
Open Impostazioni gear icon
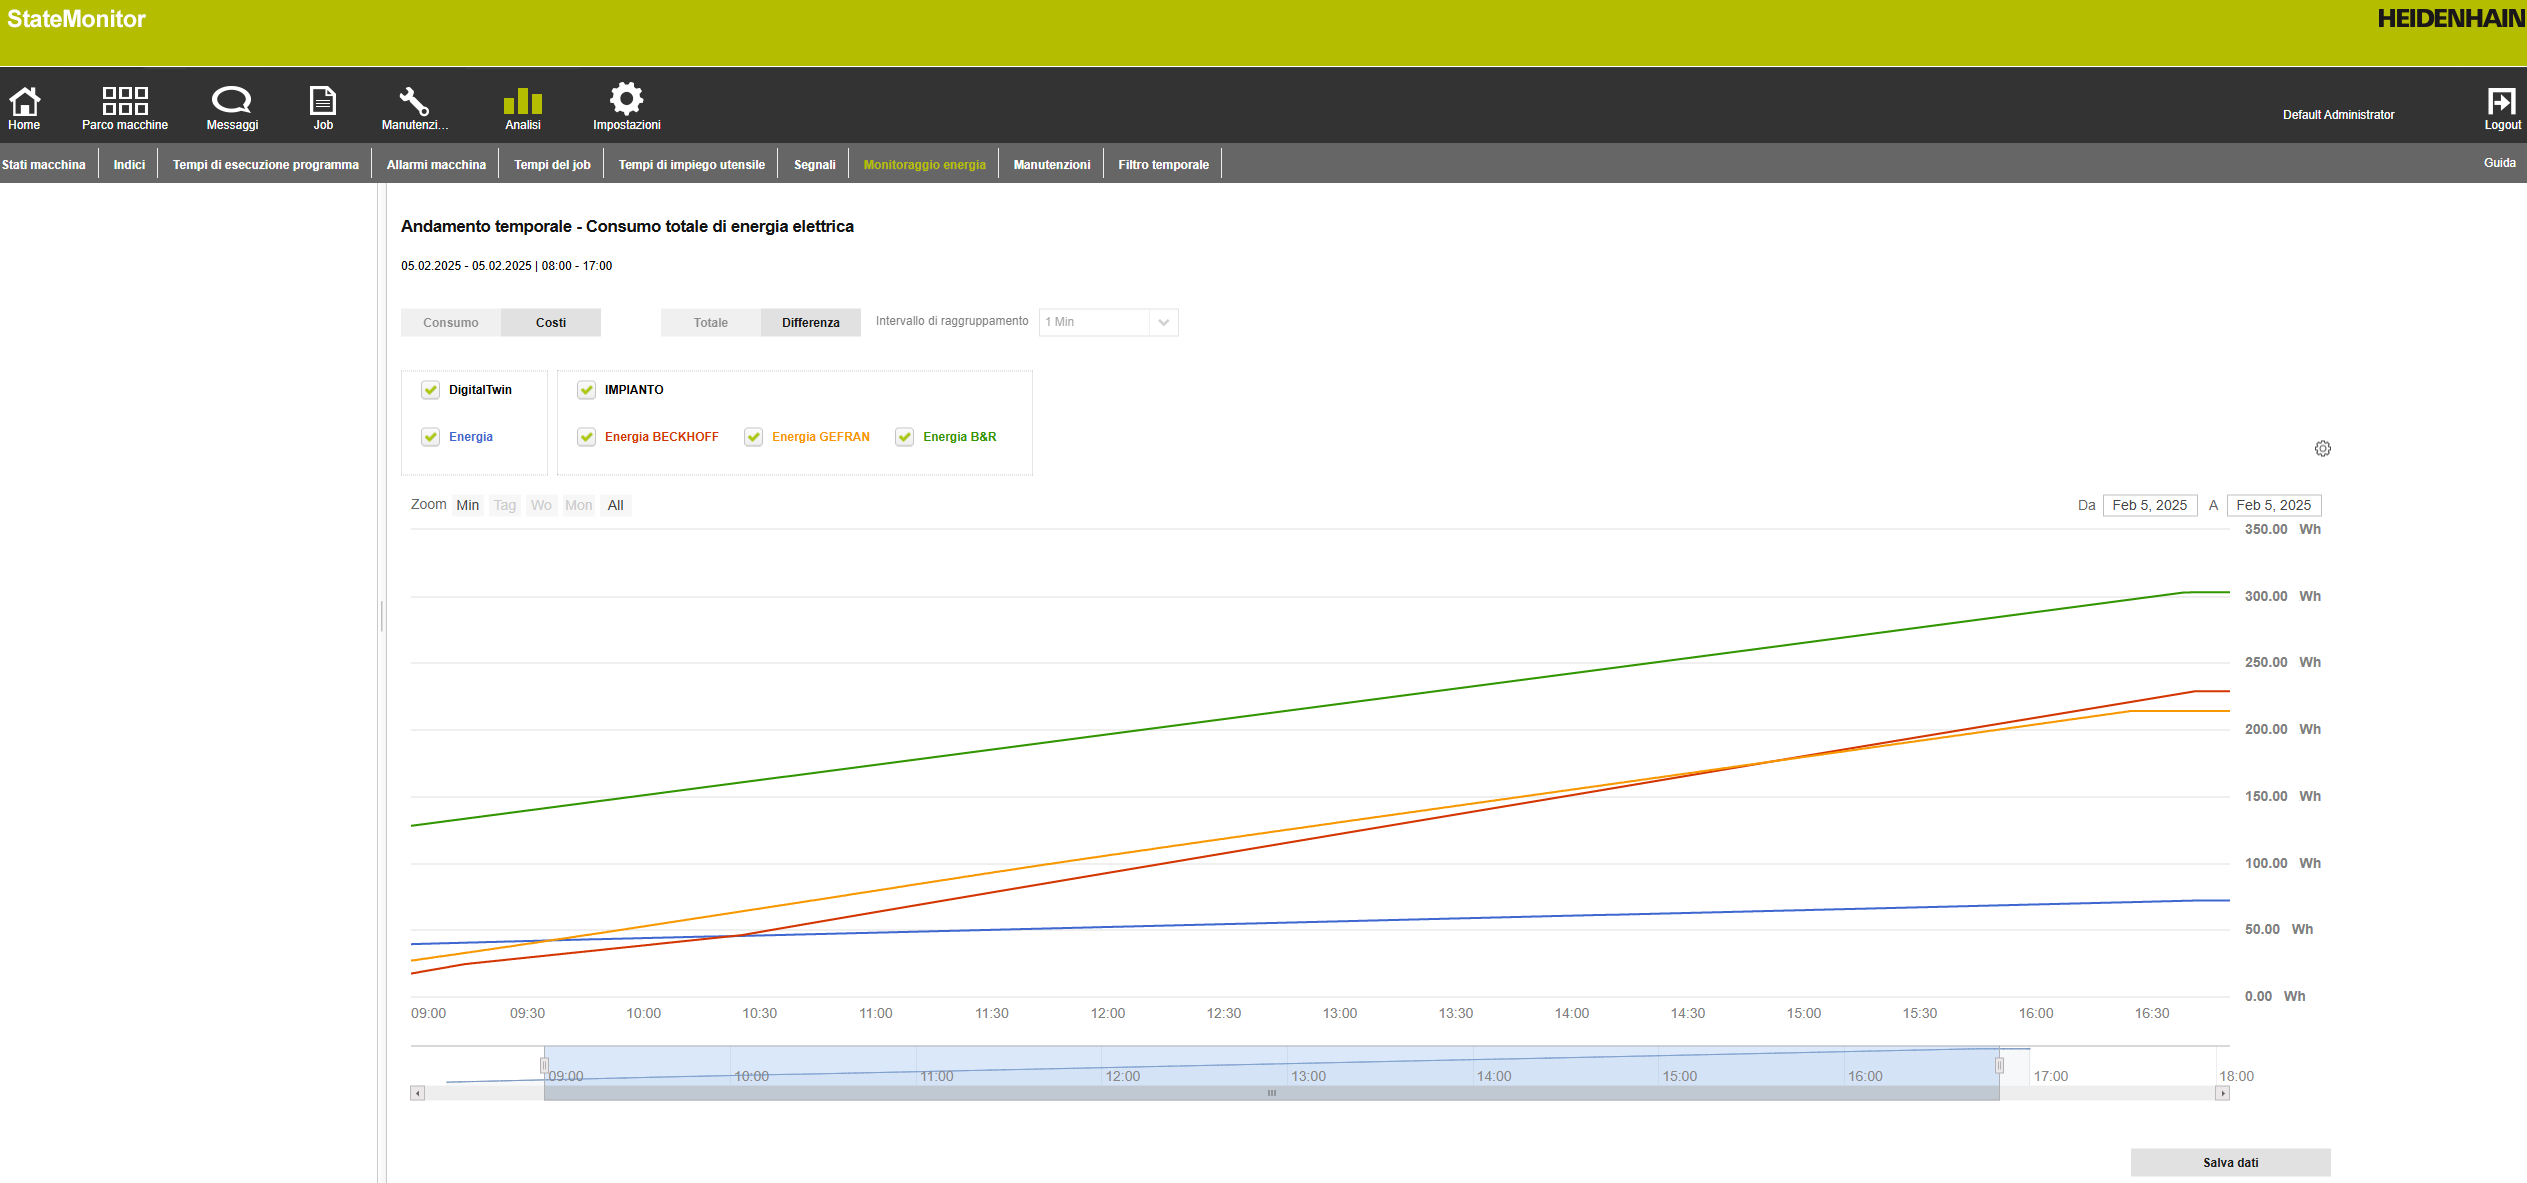626,99
